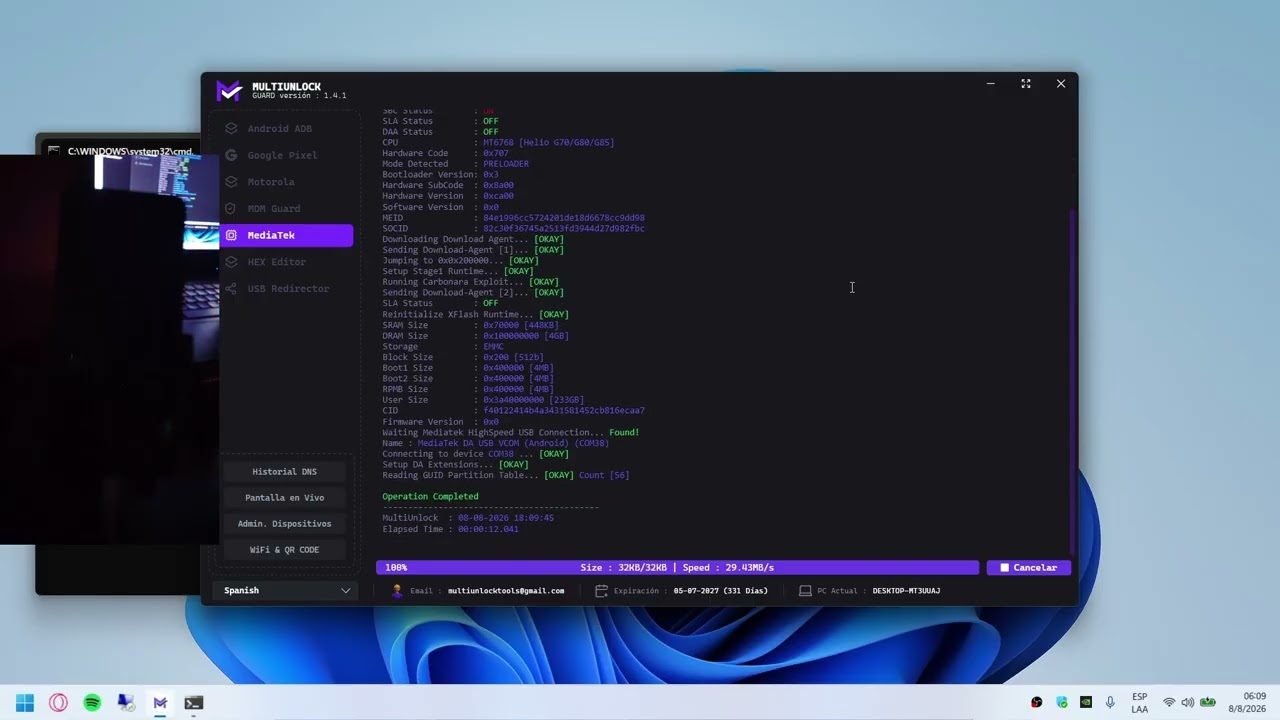The image size is (1280, 720).
Task: Open Pantalla en Vivo
Action: coord(284,498)
